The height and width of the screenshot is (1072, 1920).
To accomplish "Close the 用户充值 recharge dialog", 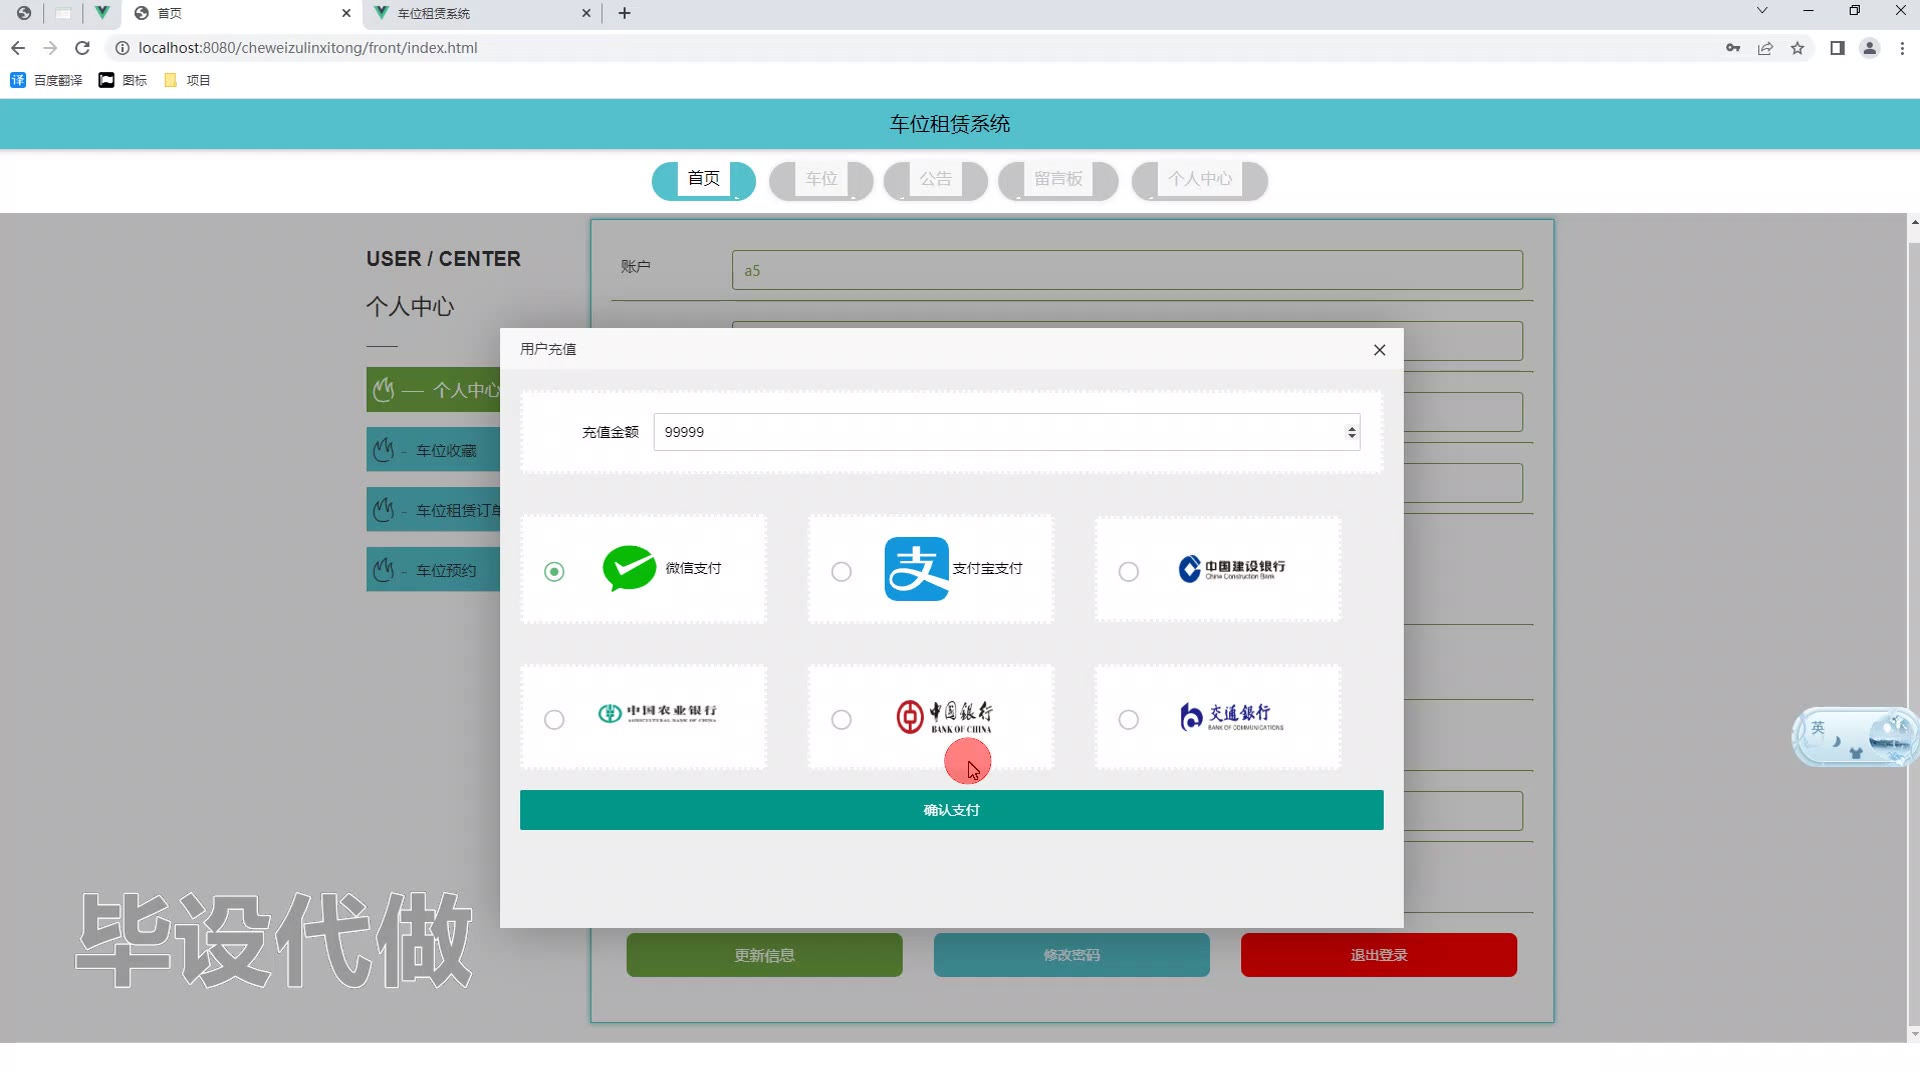I will click(x=1379, y=349).
